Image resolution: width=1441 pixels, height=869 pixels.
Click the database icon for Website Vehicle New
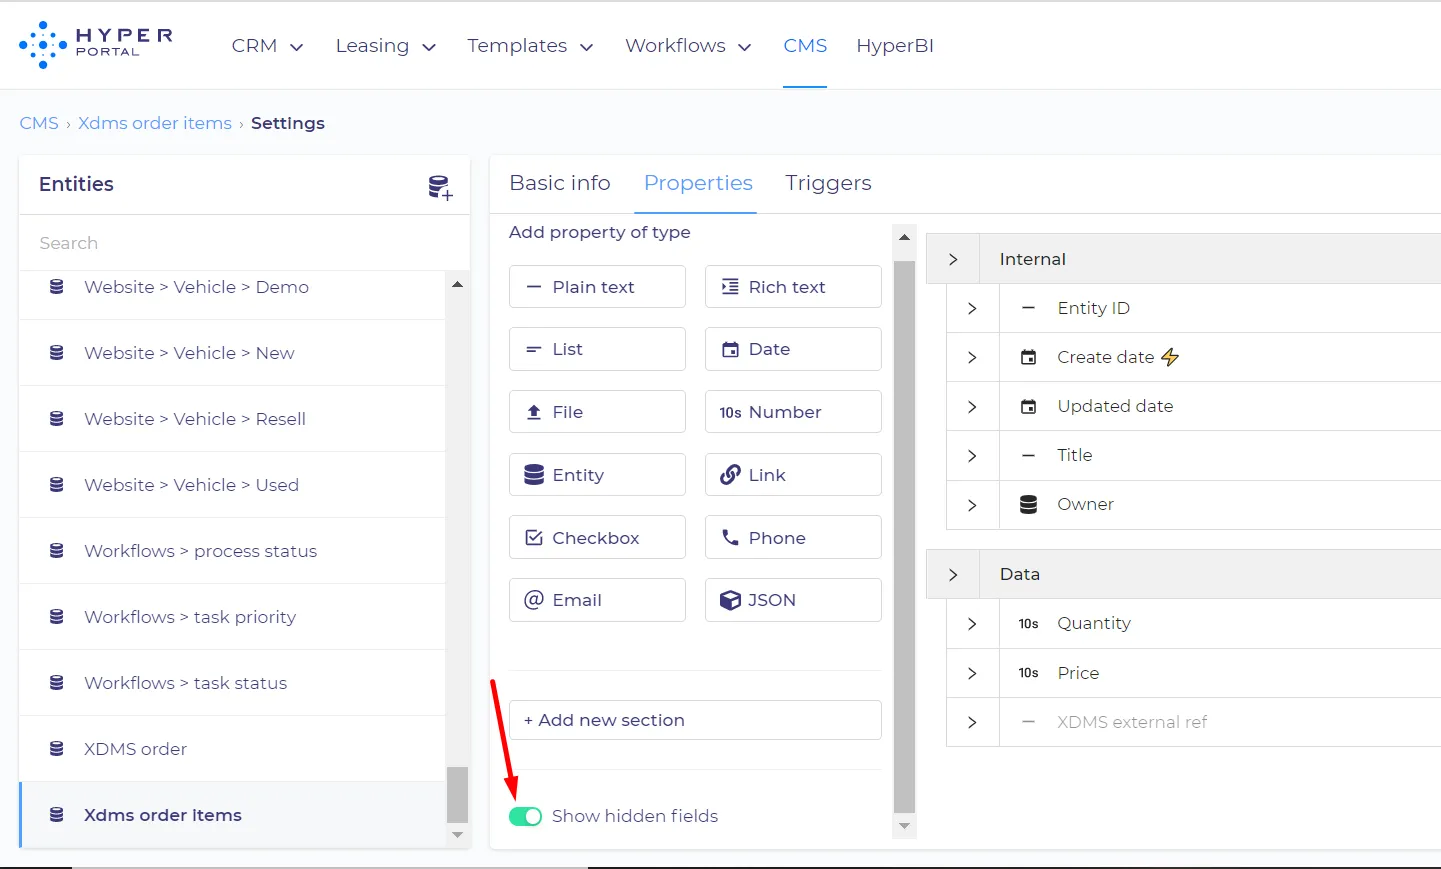57,353
